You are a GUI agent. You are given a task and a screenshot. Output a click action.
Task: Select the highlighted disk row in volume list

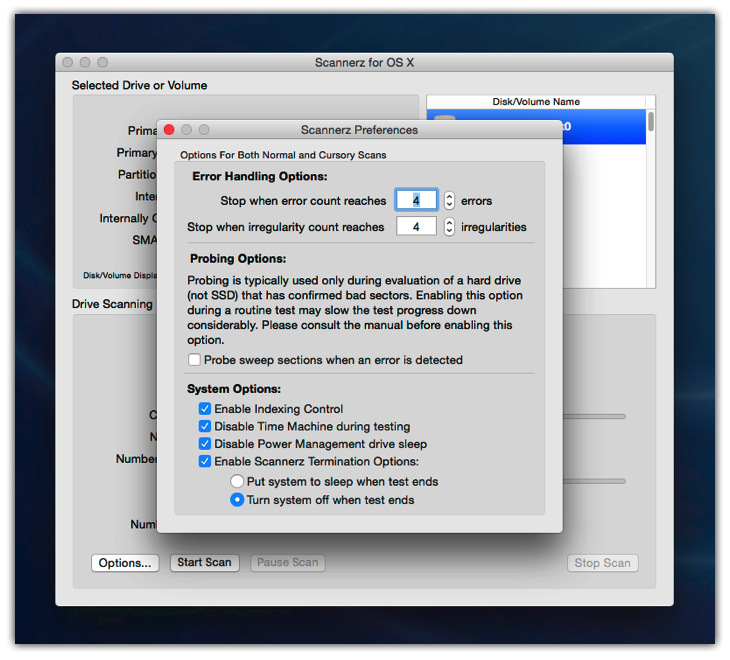(604, 127)
